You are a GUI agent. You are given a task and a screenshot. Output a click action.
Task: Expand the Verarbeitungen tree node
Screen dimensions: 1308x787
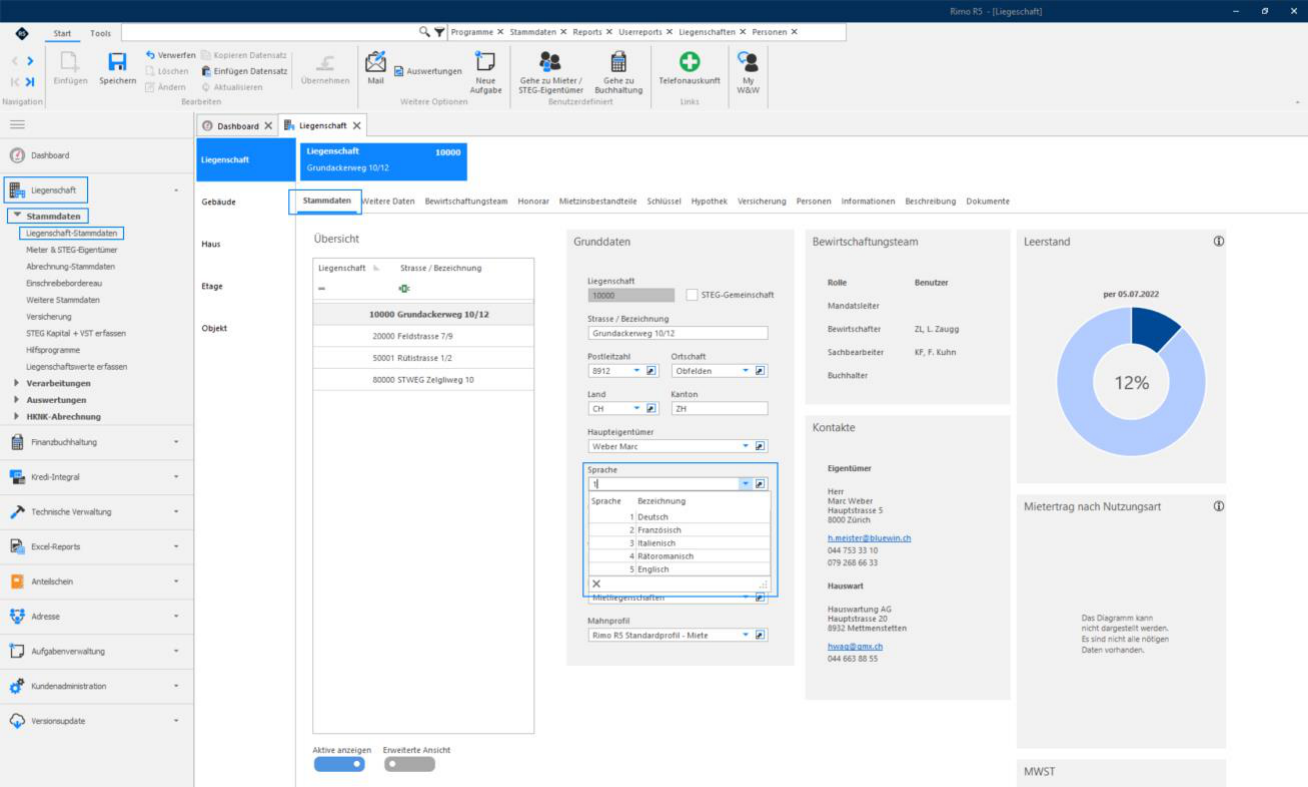(17, 383)
